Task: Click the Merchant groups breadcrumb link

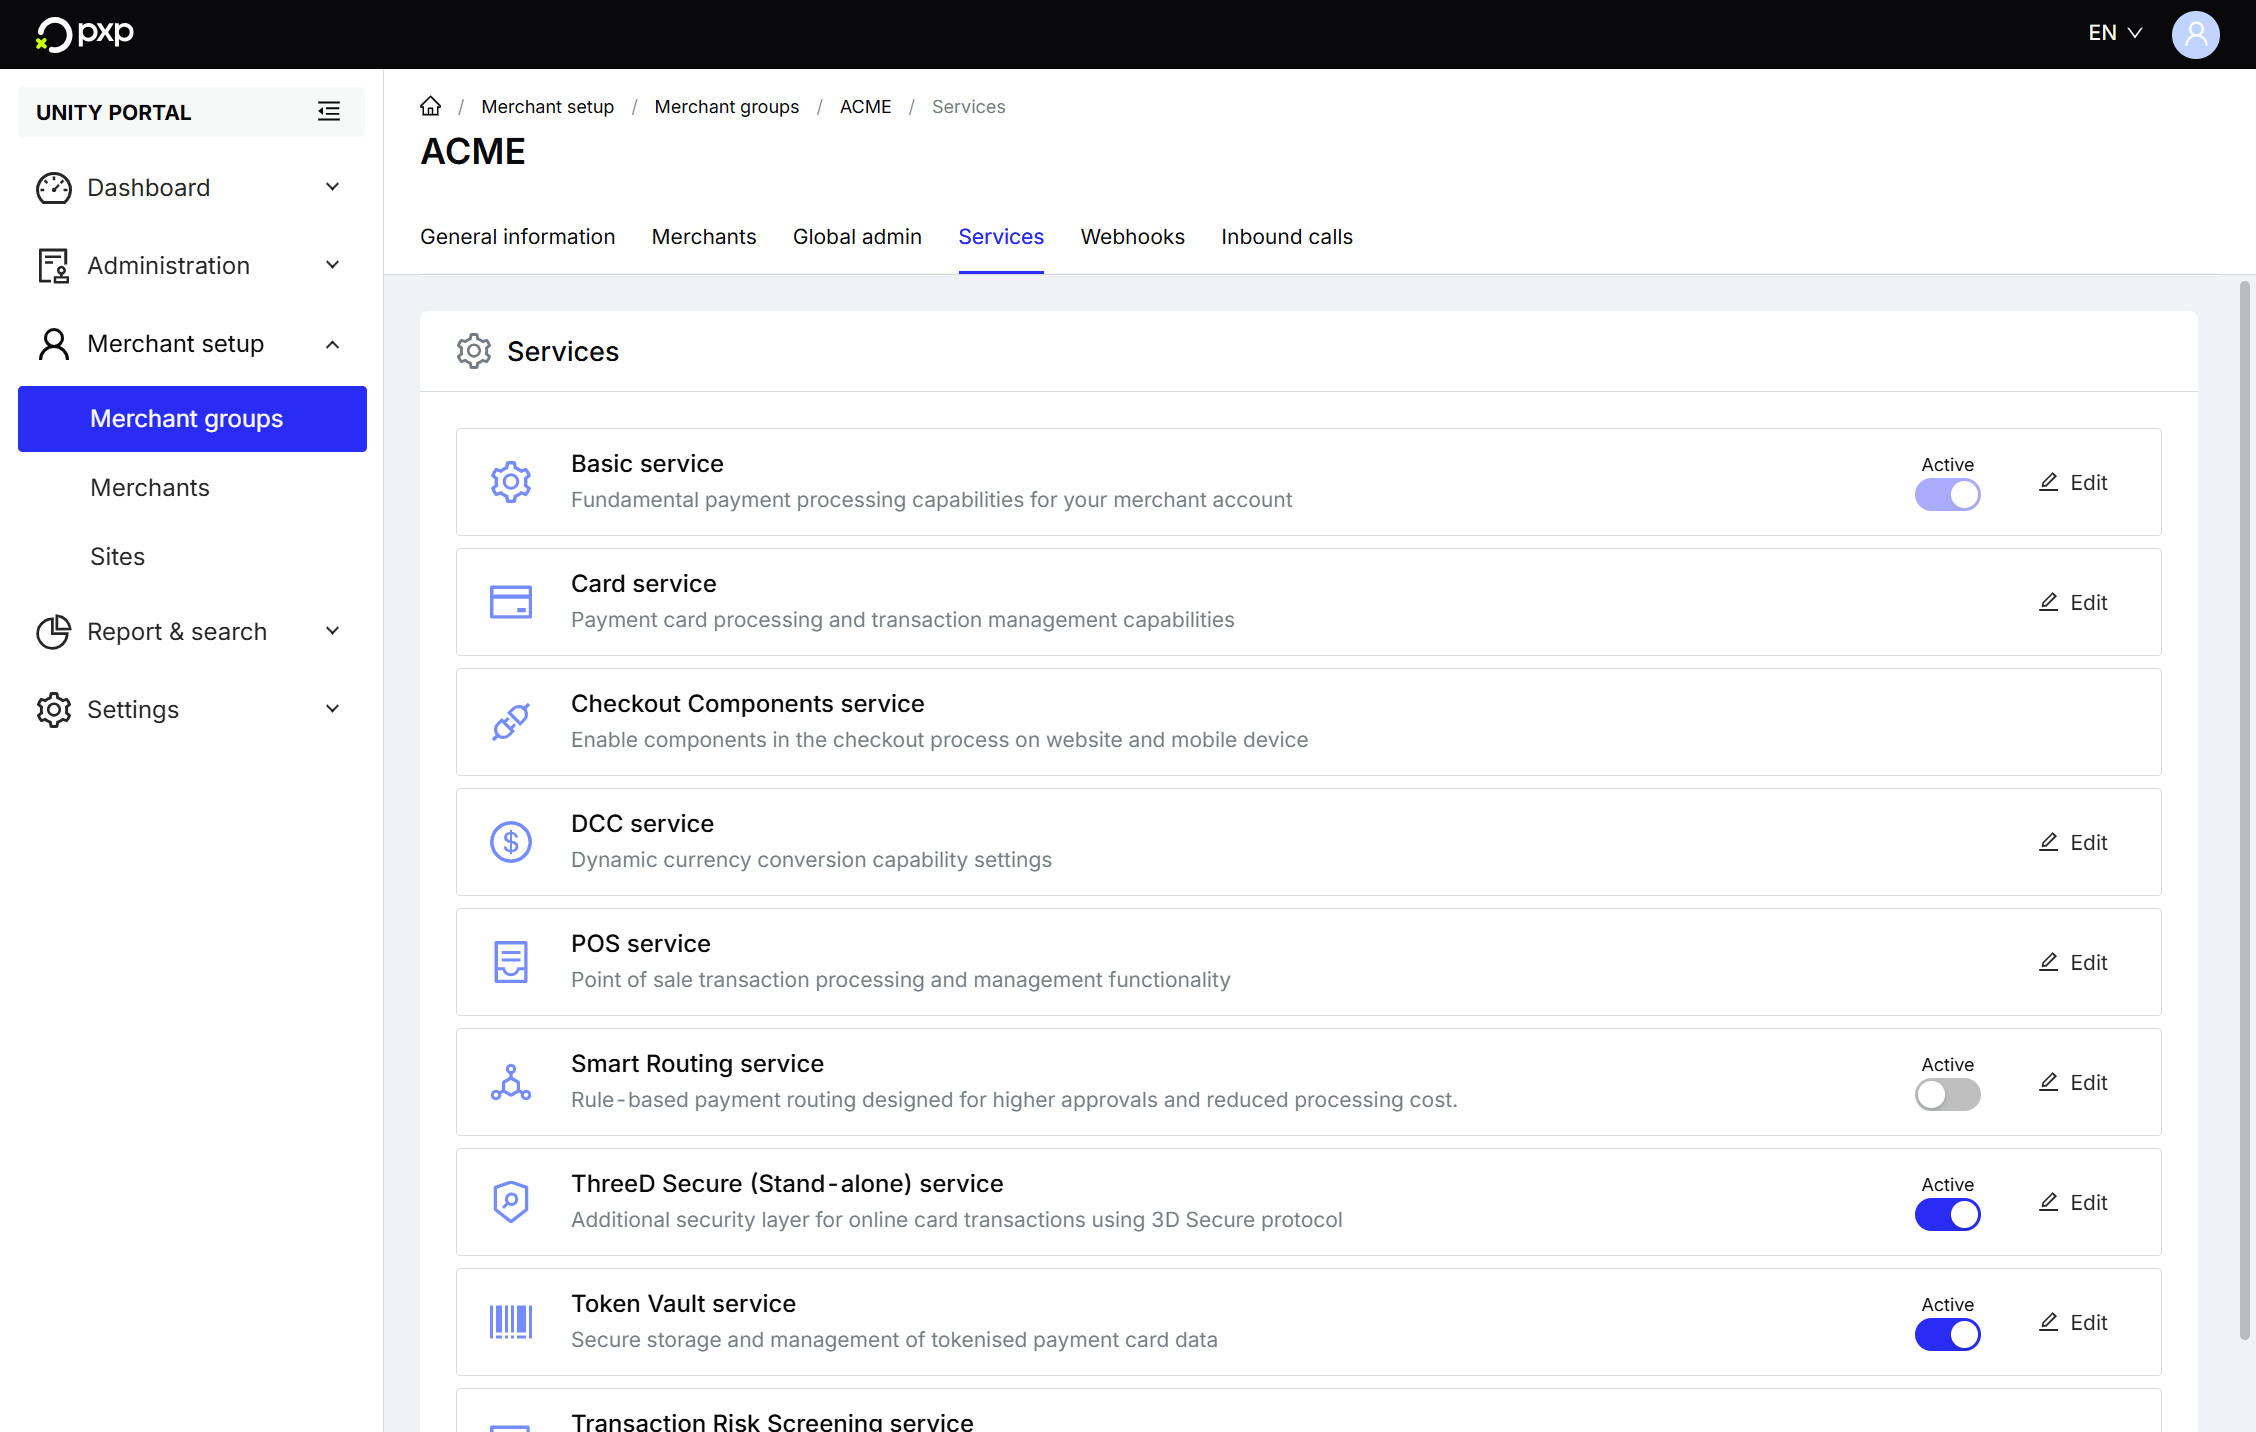Action: [x=726, y=107]
